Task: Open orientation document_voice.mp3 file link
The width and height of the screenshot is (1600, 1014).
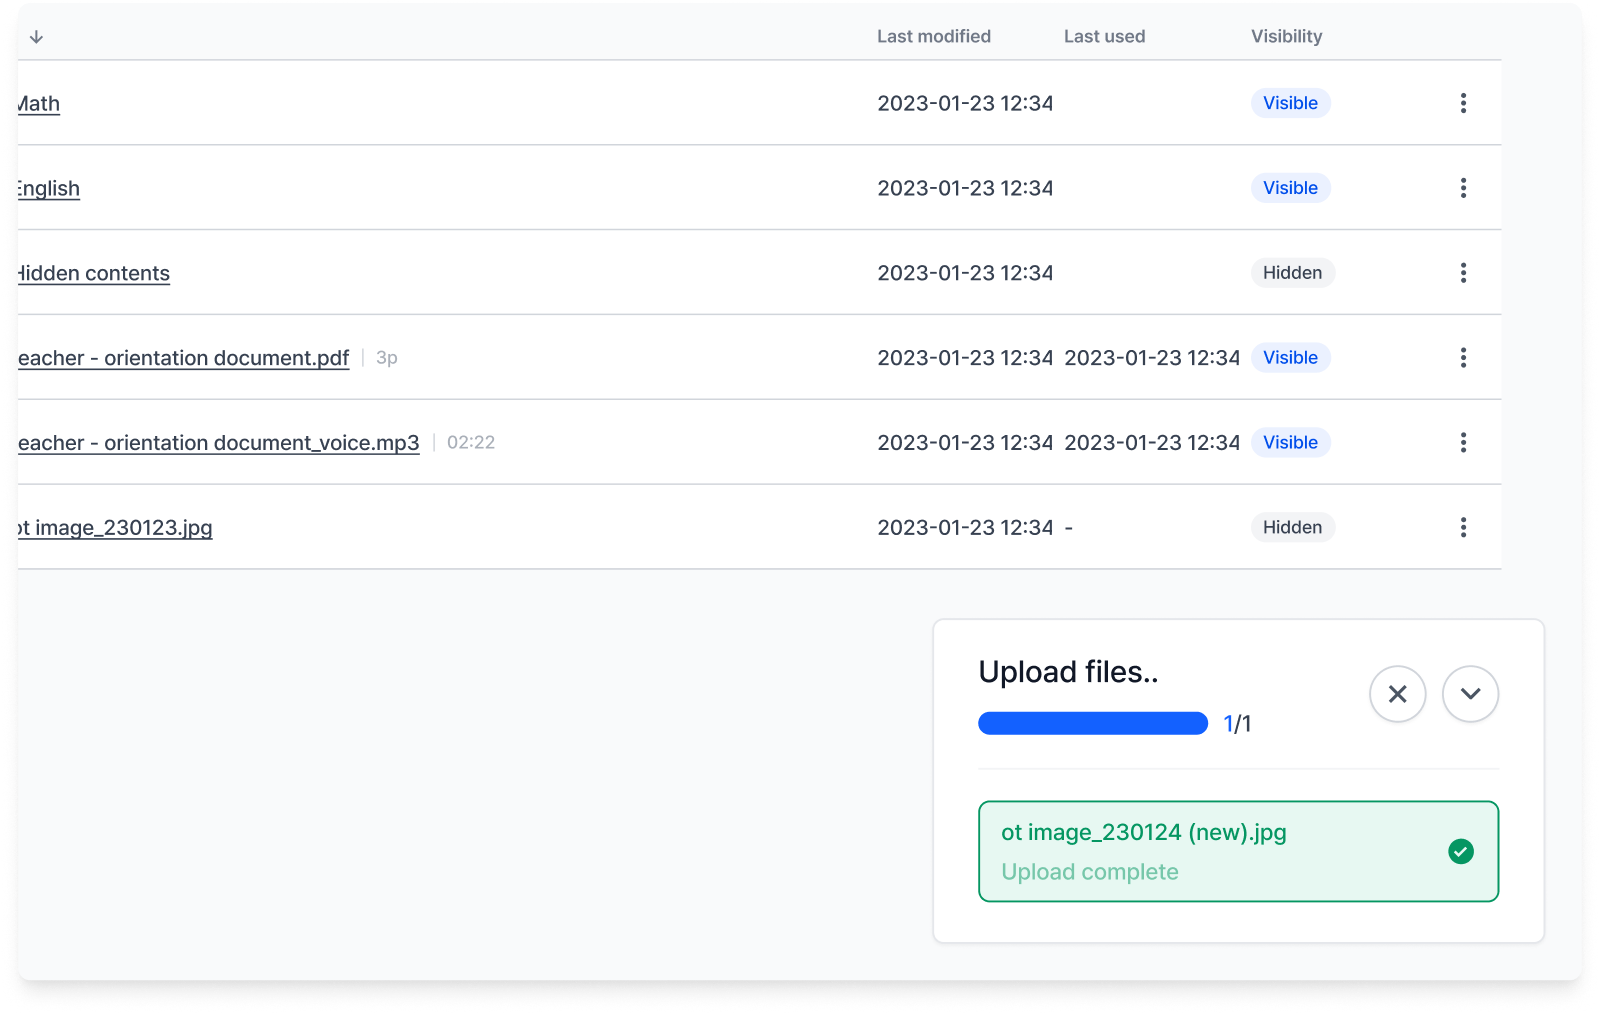Action: [219, 444]
